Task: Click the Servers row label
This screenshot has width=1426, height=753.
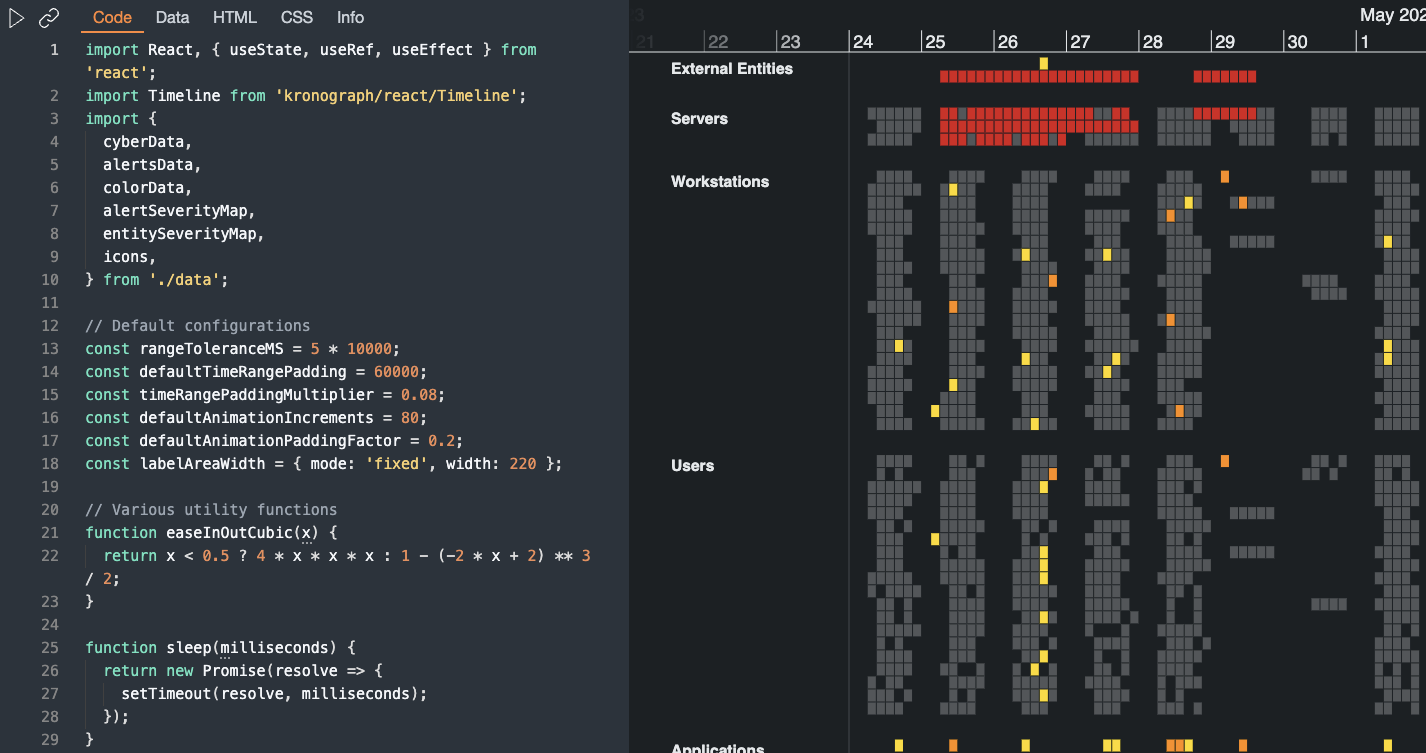Action: [699, 118]
